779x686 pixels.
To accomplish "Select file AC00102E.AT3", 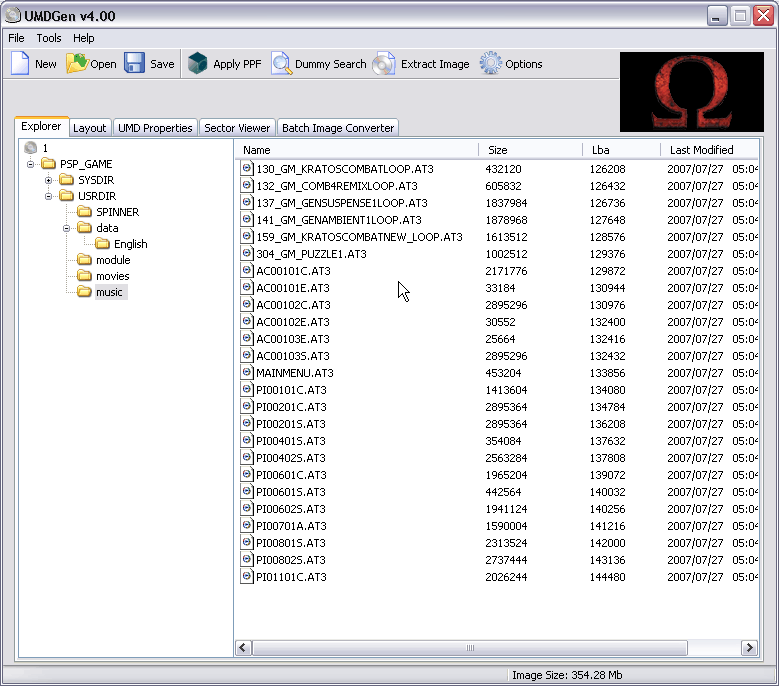I will (293, 321).
